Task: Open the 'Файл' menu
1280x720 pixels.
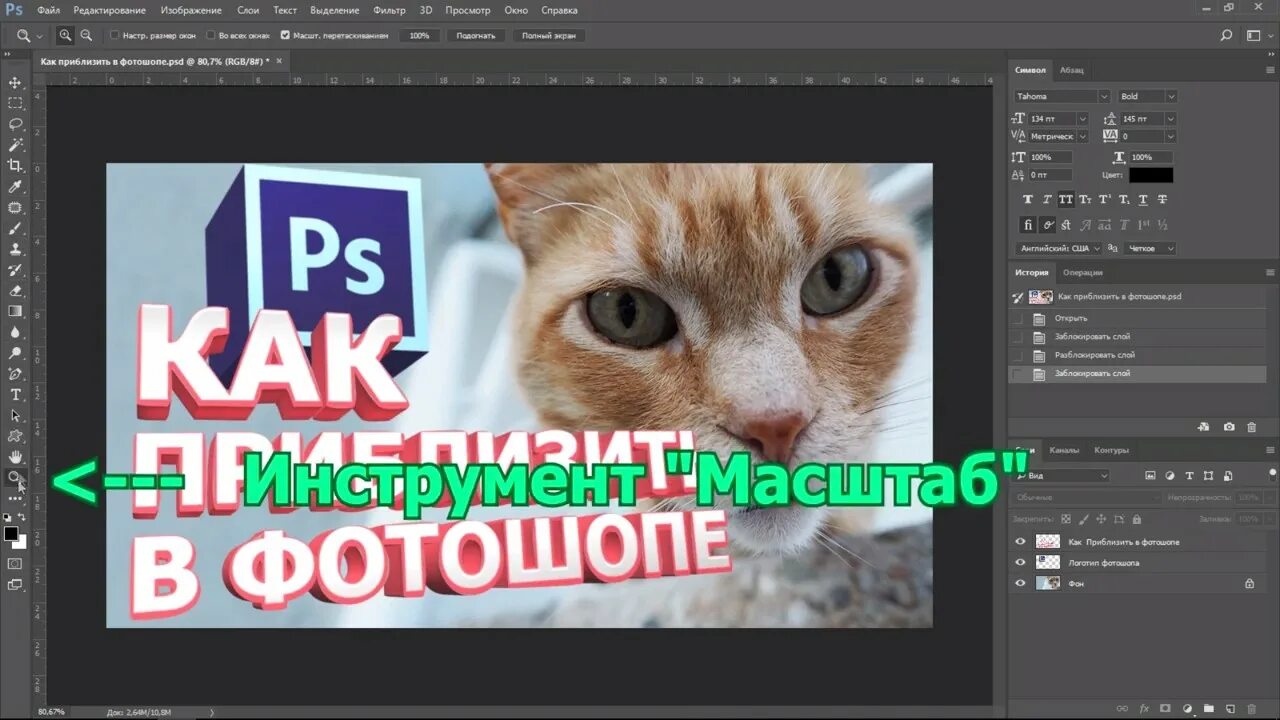Action: 48,10
